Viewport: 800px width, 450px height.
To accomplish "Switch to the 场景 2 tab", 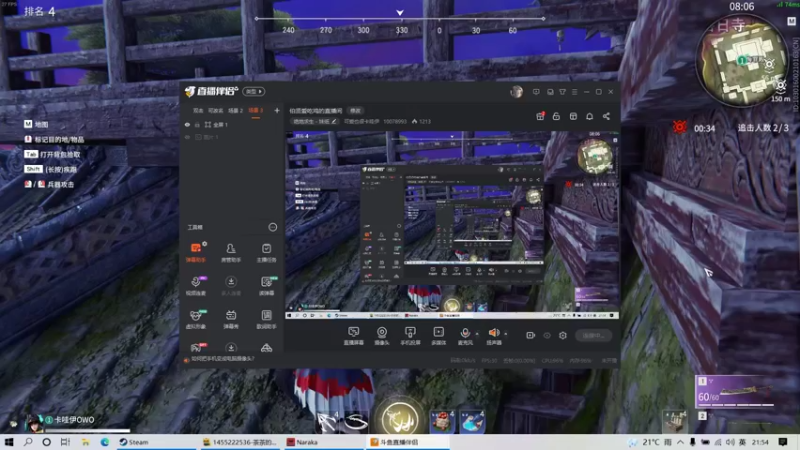I will point(235,111).
